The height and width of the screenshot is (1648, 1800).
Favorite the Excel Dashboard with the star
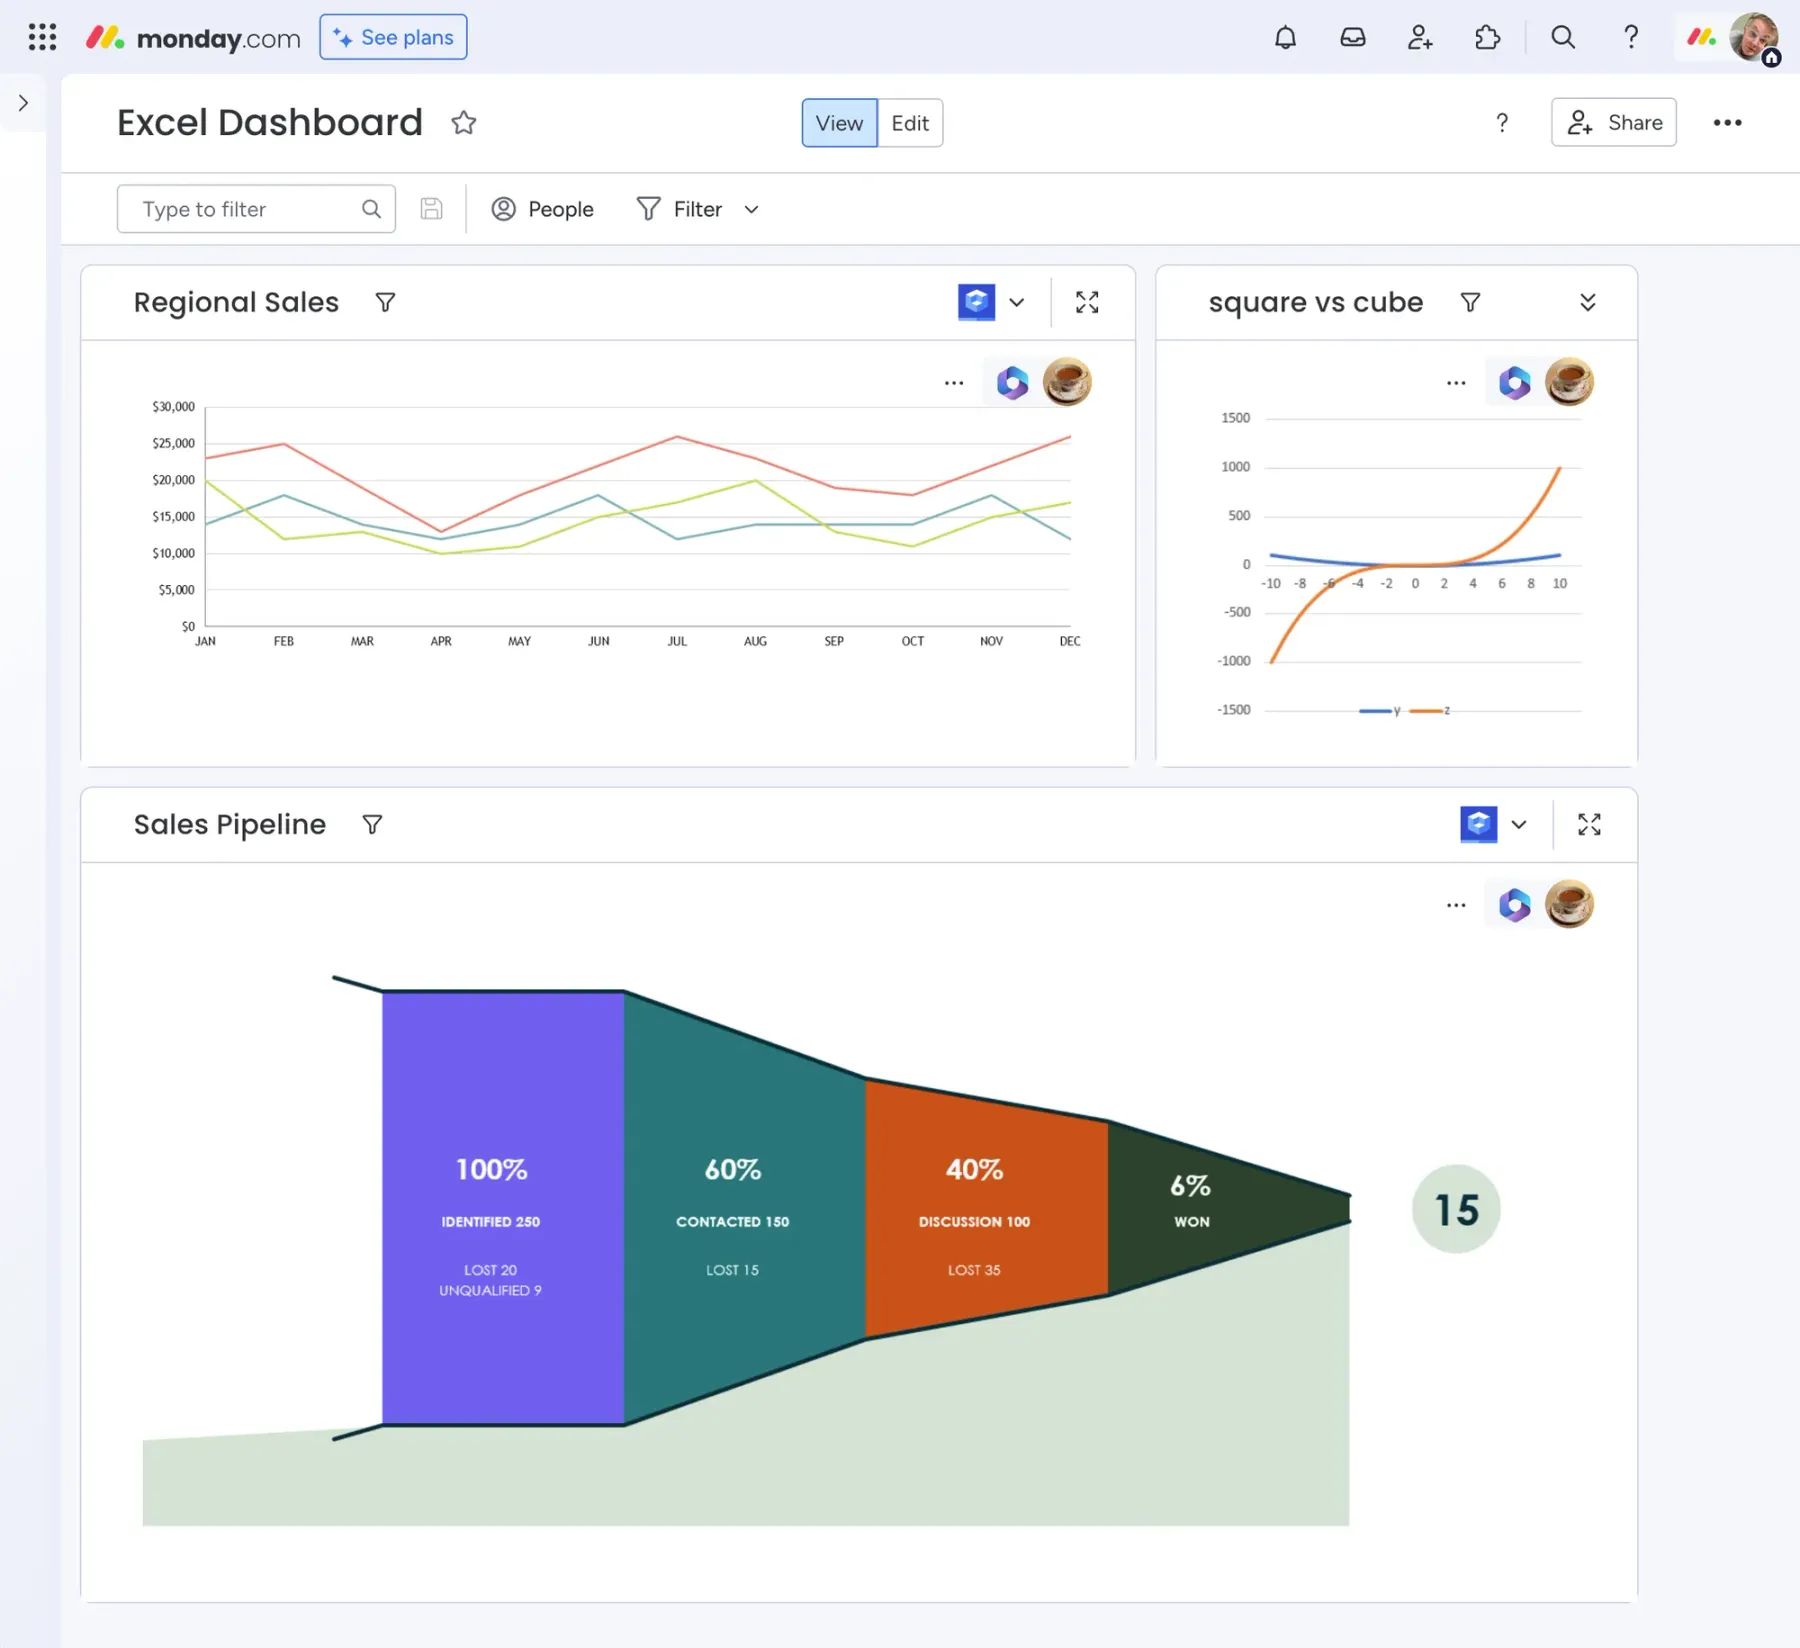pos(464,122)
